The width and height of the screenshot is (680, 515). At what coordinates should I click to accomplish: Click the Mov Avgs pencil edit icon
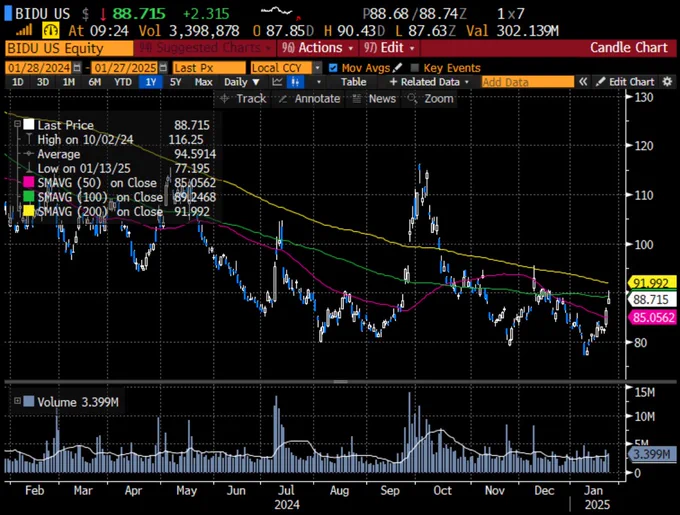pyautogui.click(x=397, y=68)
